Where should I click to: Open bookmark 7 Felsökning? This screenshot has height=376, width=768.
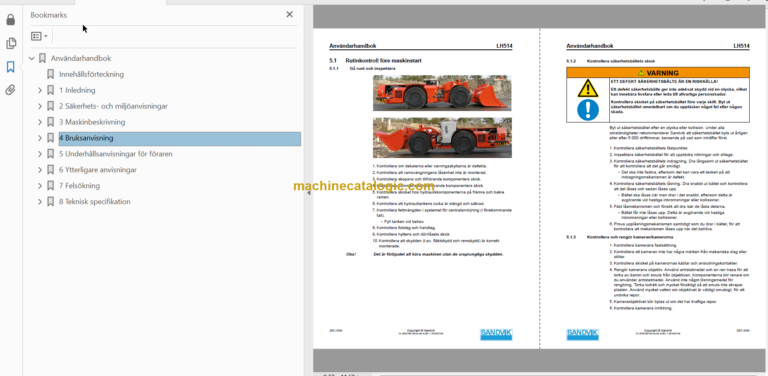[x=79, y=186]
